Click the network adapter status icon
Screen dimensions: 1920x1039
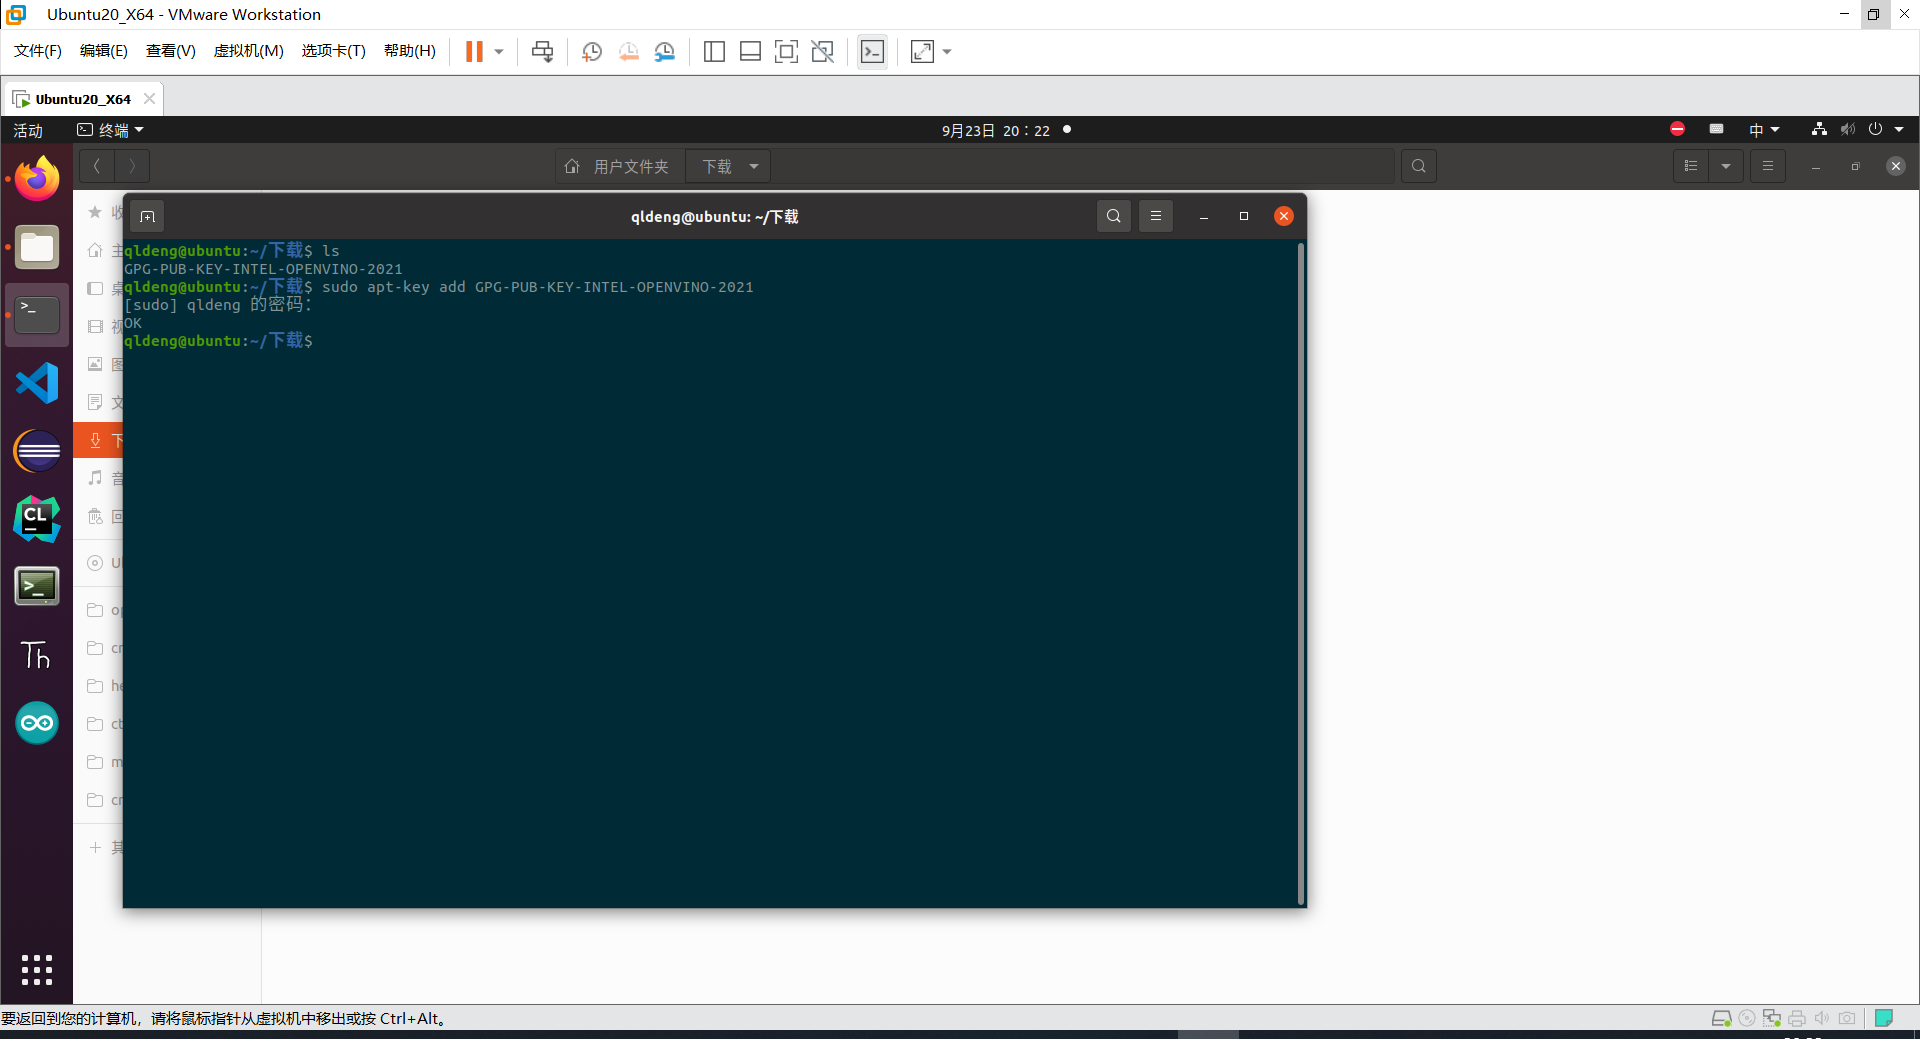point(1772,1018)
